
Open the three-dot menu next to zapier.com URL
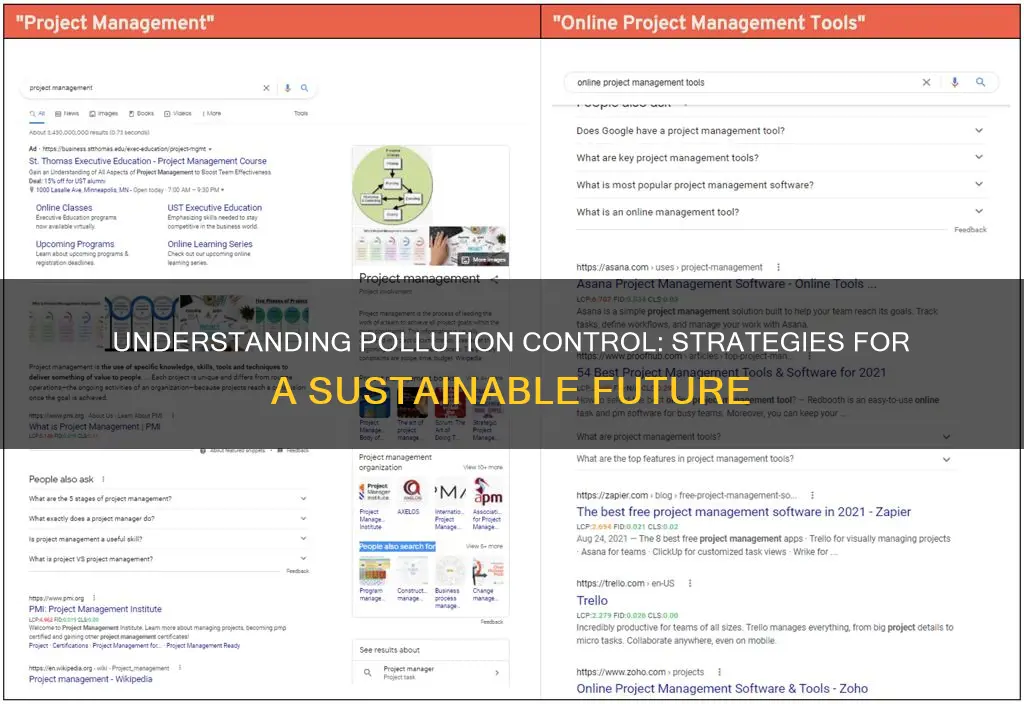pos(812,495)
